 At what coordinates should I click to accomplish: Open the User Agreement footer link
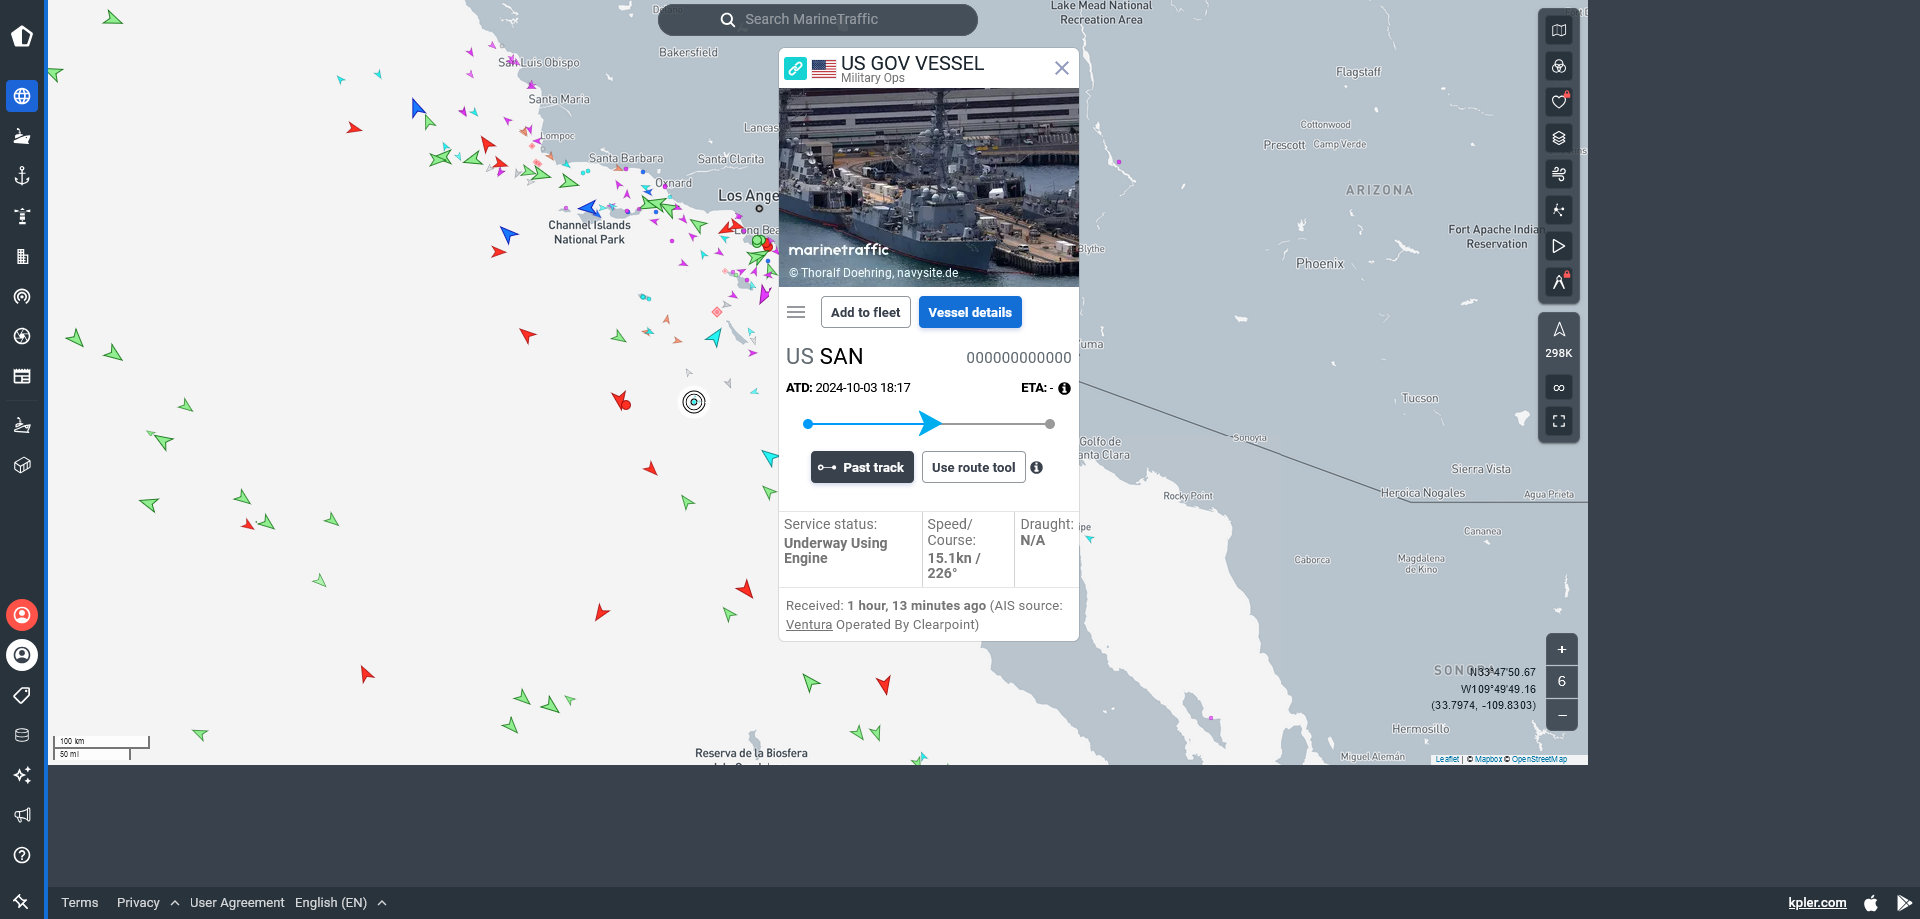point(237,902)
